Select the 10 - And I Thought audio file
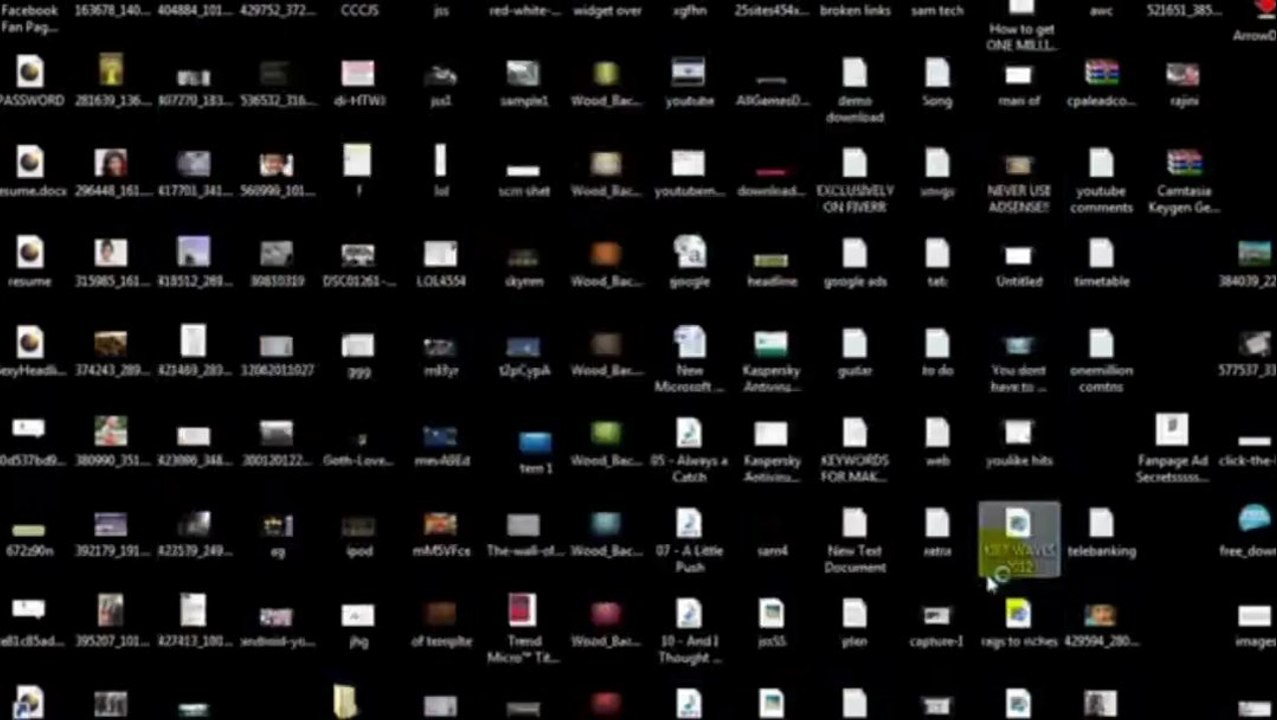This screenshot has height=720, width=1277. pos(688,612)
